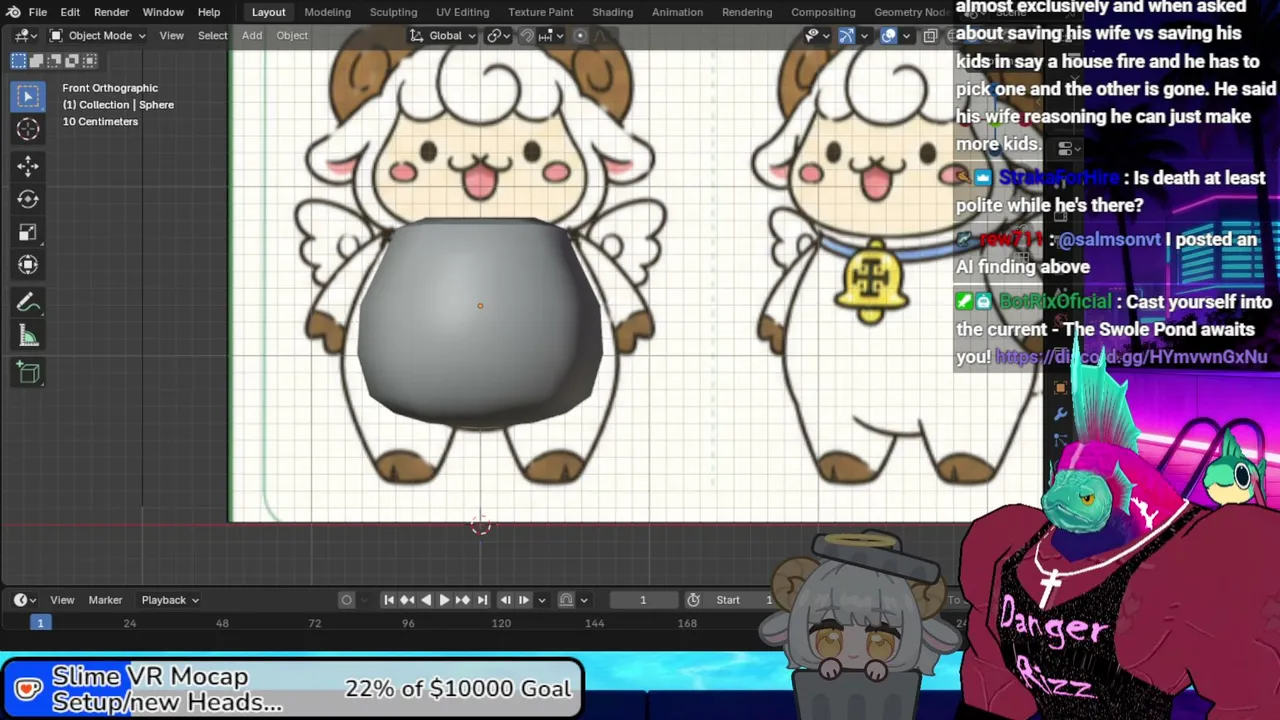The image size is (1280, 720).
Task: Toggle Use Preview Range clock icon
Action: [693, 600]
